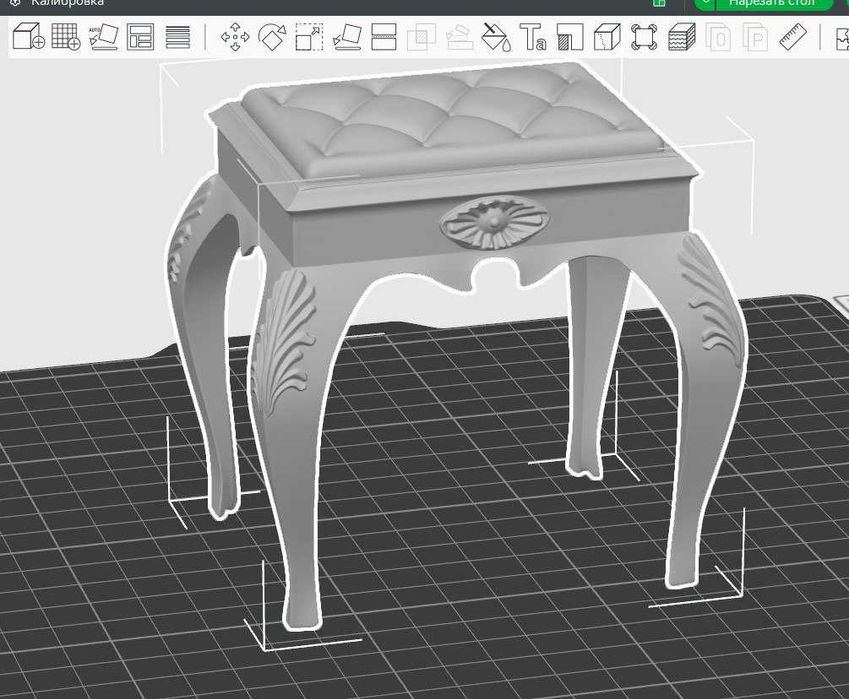
Task: Activate the Rotate tool
Action: (272, 37)
